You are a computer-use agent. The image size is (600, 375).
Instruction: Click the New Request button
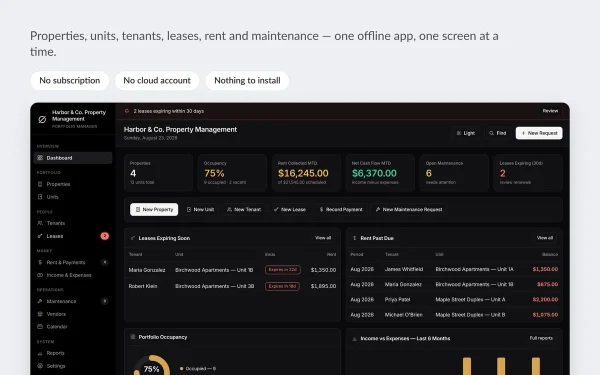539,133
